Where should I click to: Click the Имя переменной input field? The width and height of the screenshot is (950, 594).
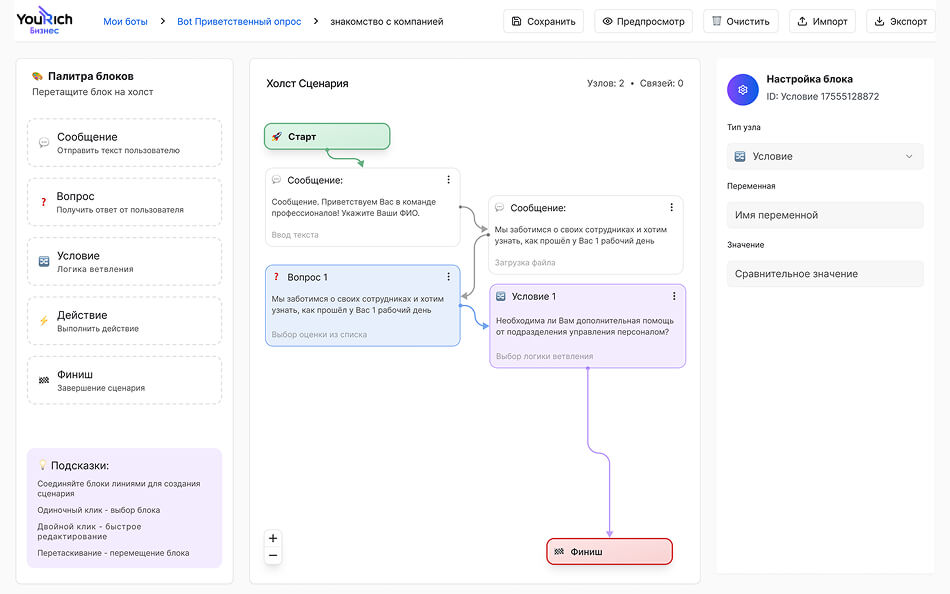tap(825, 215)
